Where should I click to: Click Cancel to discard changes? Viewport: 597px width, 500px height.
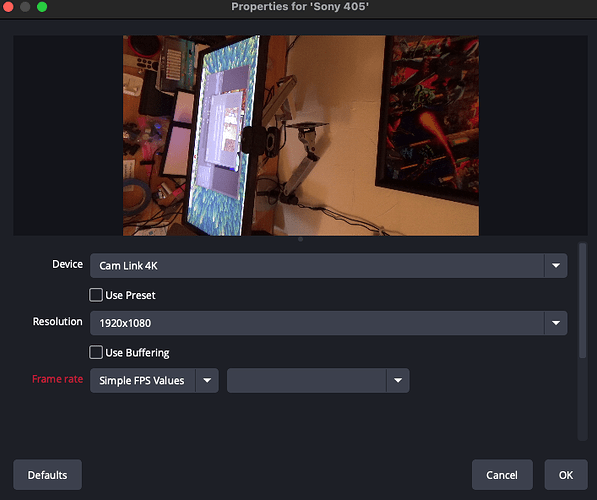tap(502, 475)
